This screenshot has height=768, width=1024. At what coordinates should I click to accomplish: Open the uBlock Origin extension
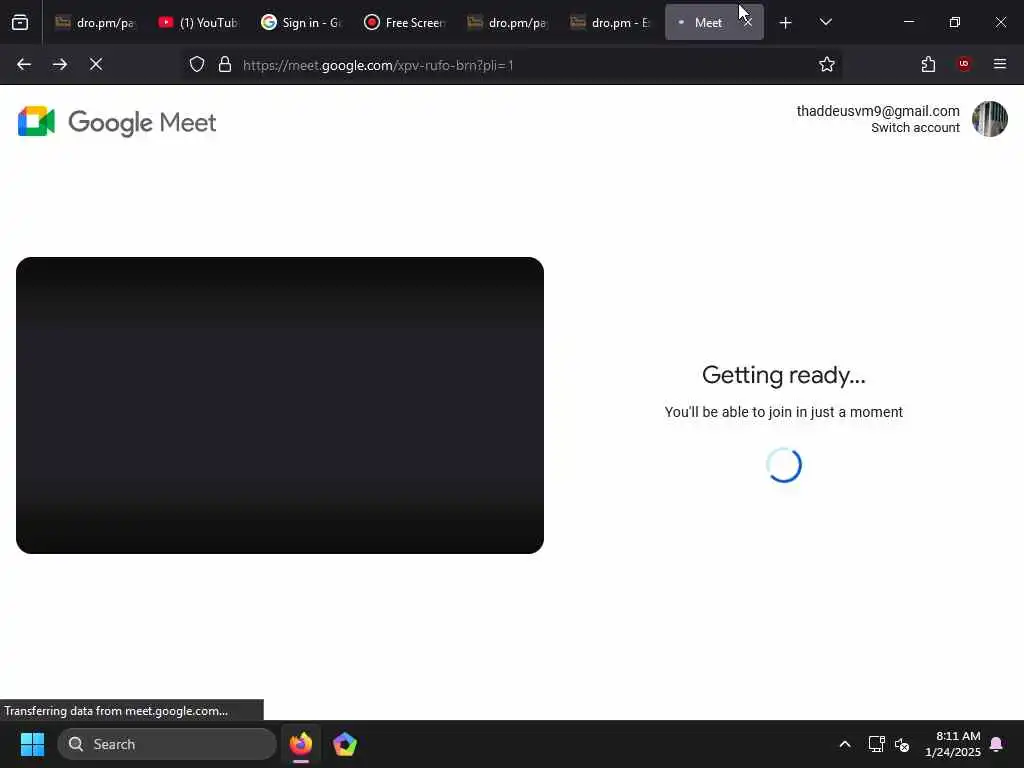964,65
